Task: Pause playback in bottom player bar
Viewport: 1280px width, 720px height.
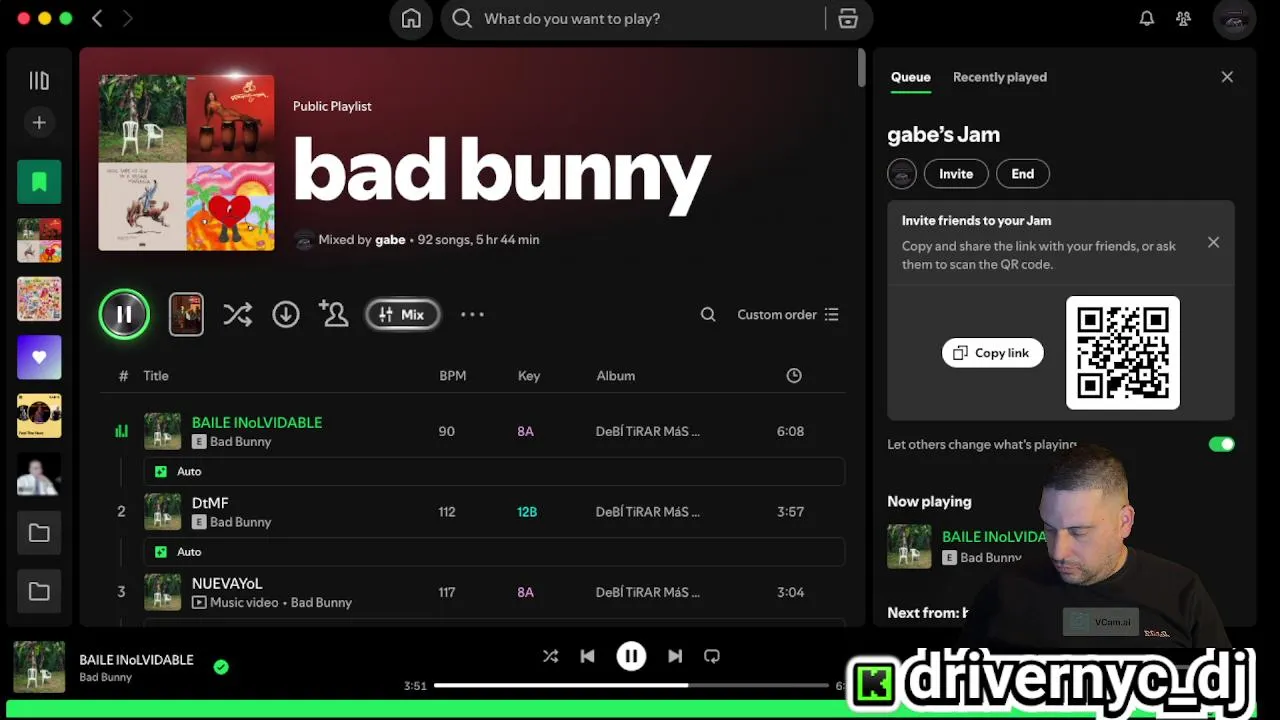Action: pos(631,656)
